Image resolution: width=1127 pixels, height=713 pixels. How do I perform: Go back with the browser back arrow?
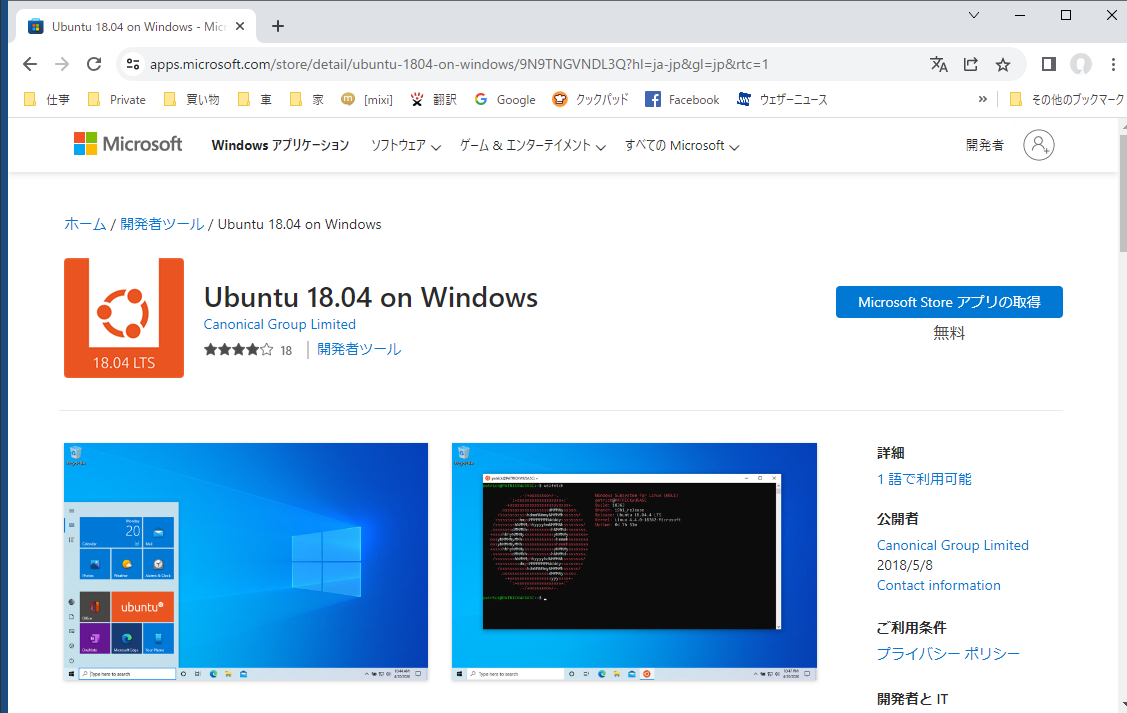[x=29, y=64]
